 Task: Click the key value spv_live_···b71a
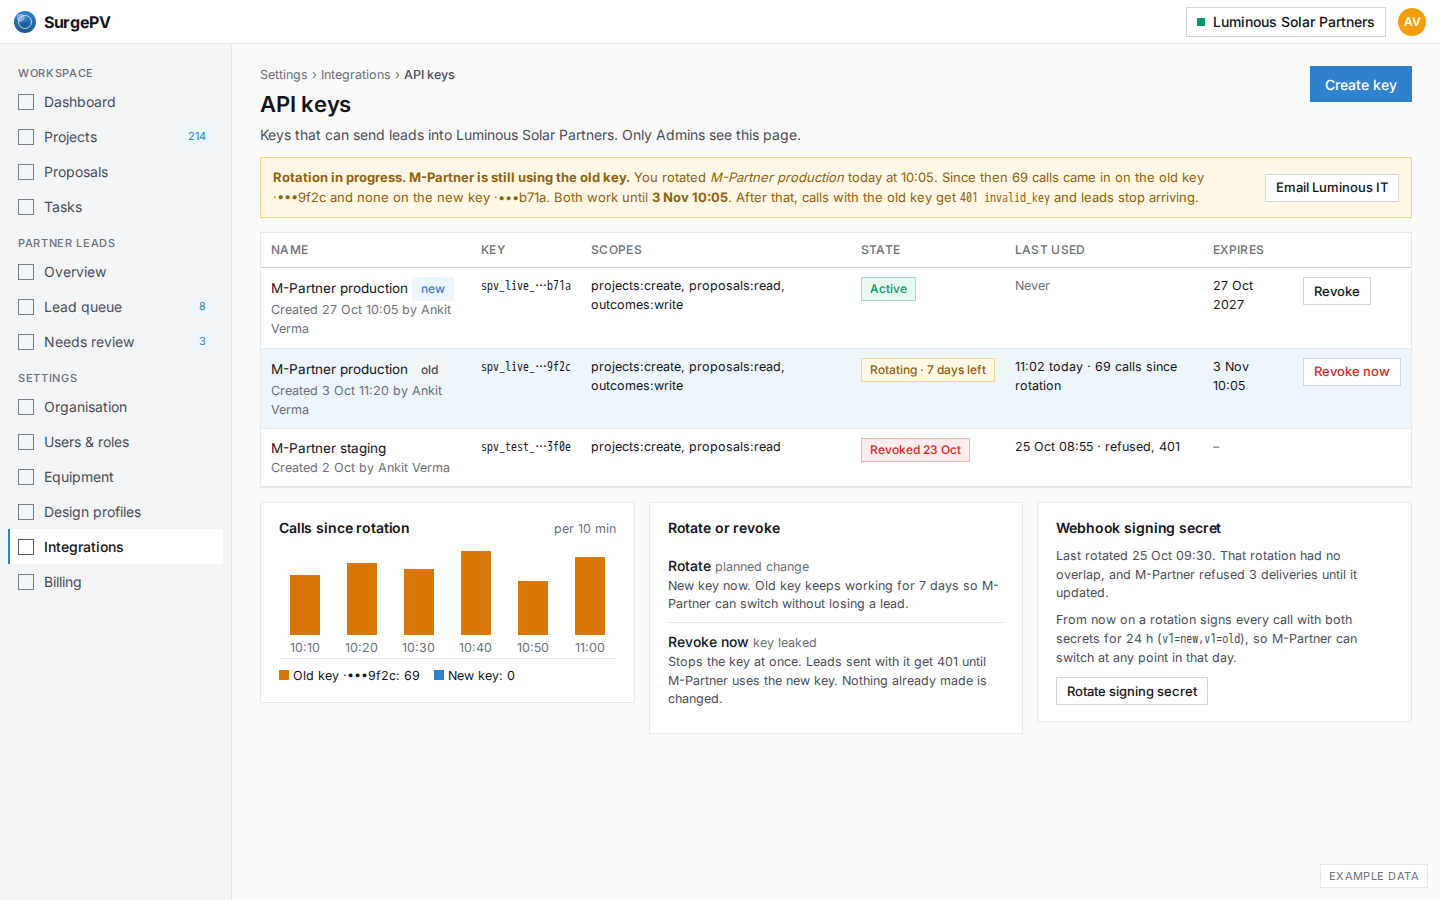click(x=526, y=286)
